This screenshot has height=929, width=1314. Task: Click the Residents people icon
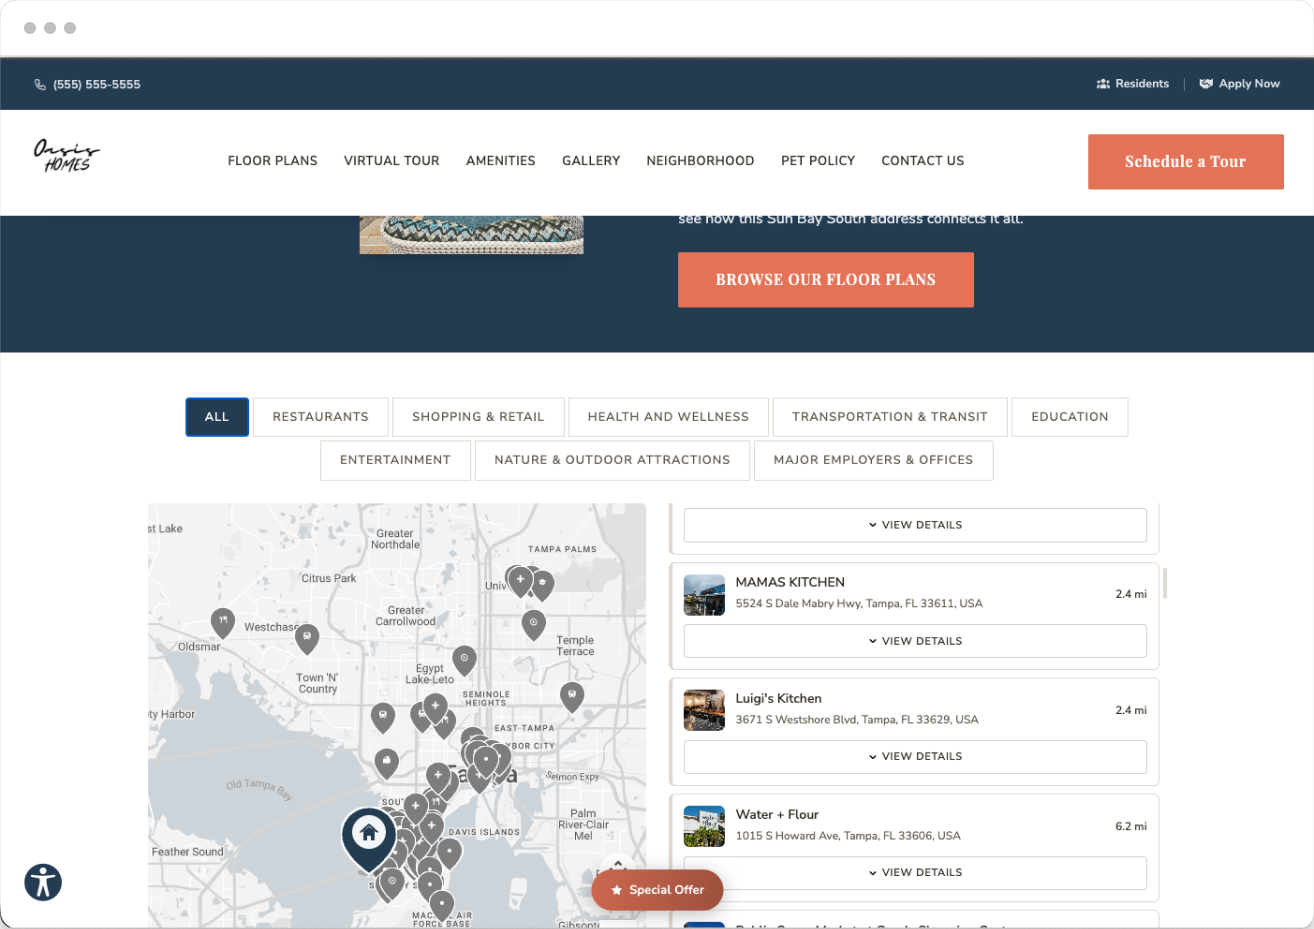[1103, 84]
